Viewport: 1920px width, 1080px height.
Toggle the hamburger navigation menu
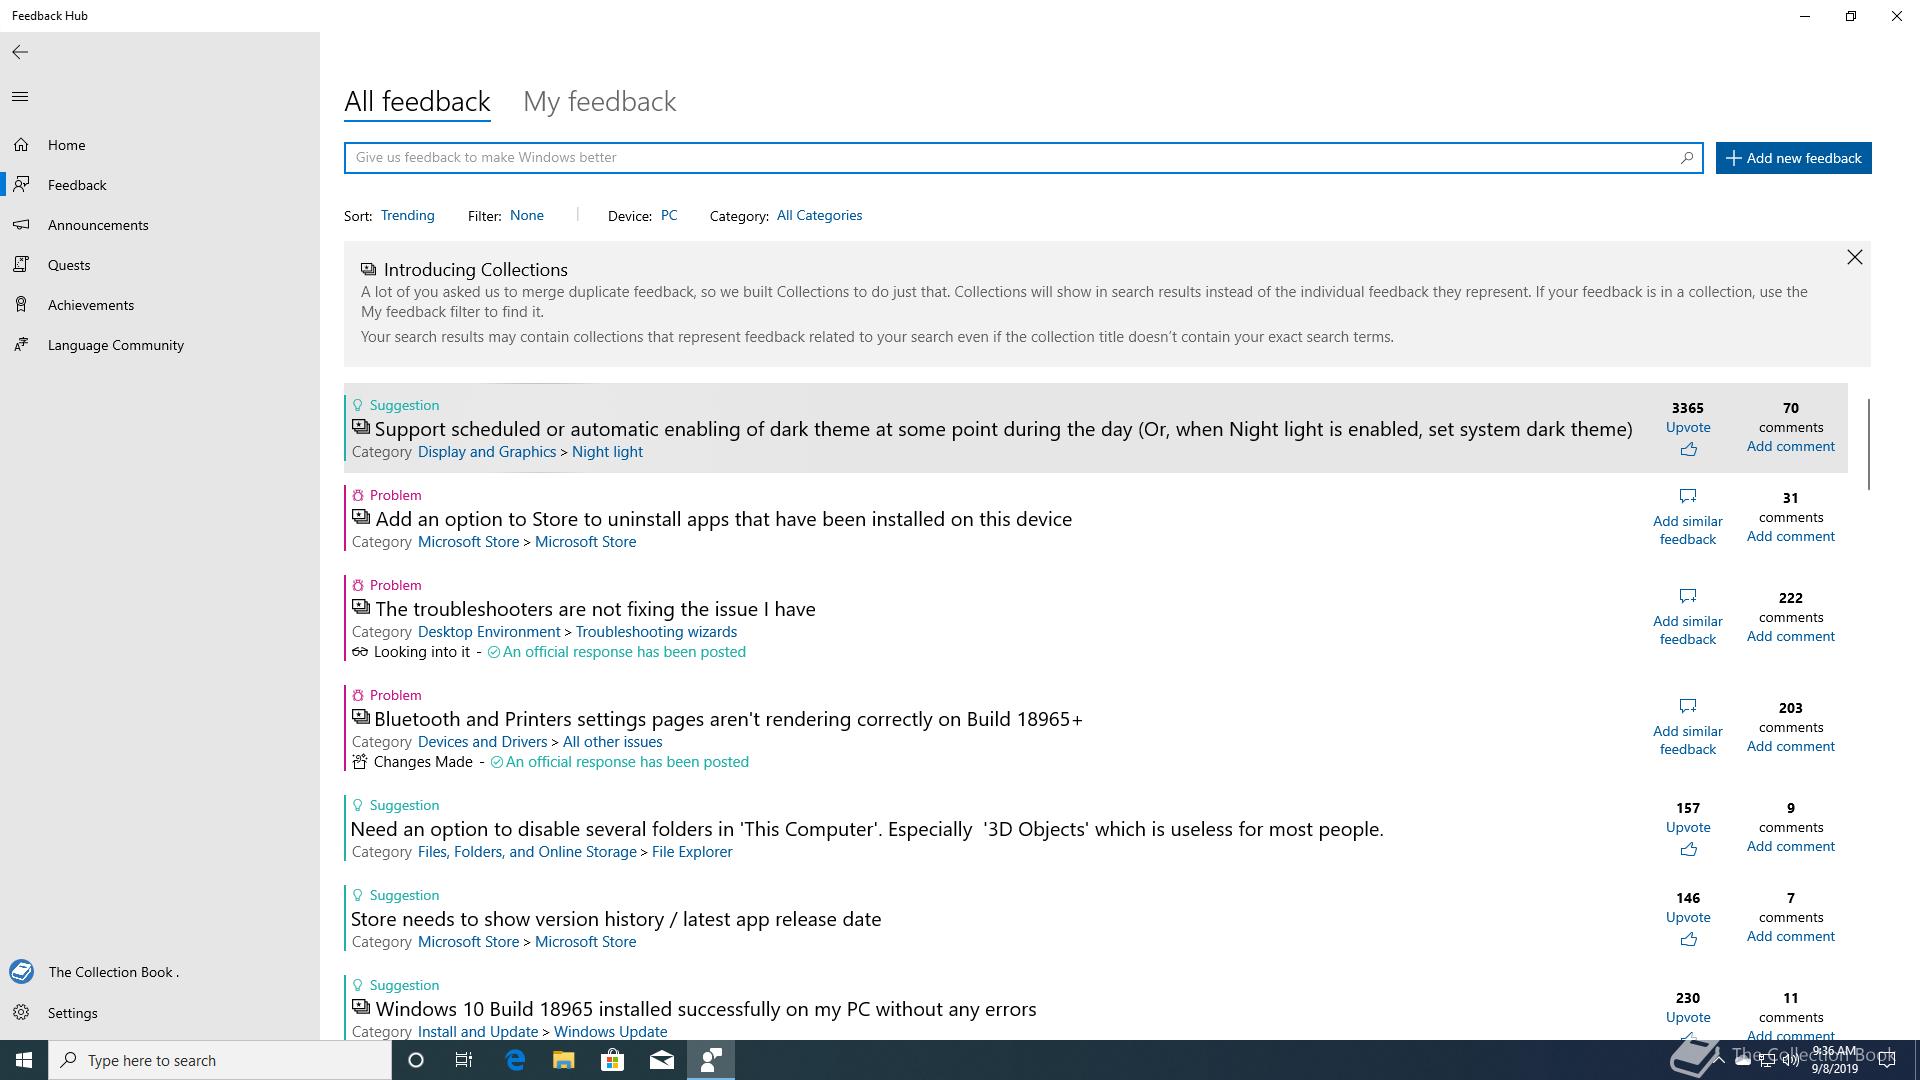[20, 96]
